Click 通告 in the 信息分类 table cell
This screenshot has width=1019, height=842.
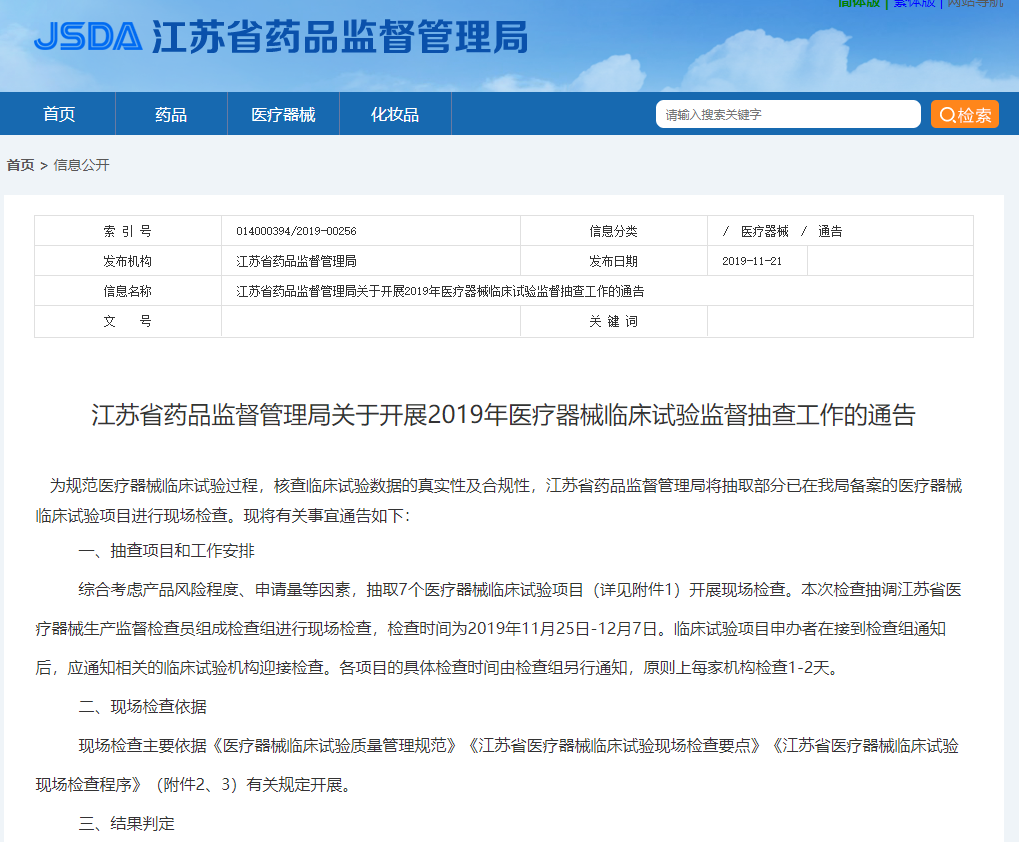pyautogui.click(x=830, y=231)
